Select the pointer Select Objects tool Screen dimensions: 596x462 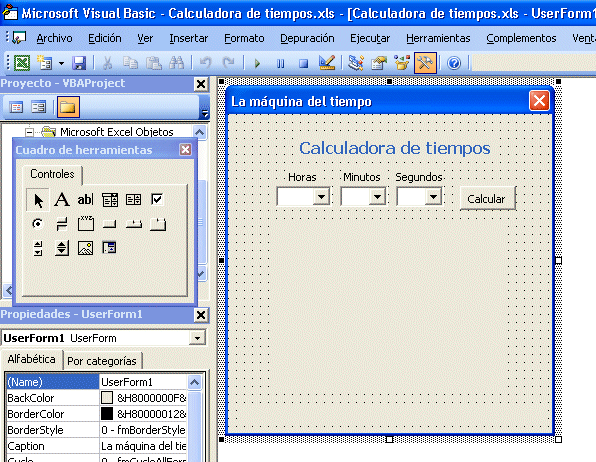pyautogui.click(x=38, y=200)
